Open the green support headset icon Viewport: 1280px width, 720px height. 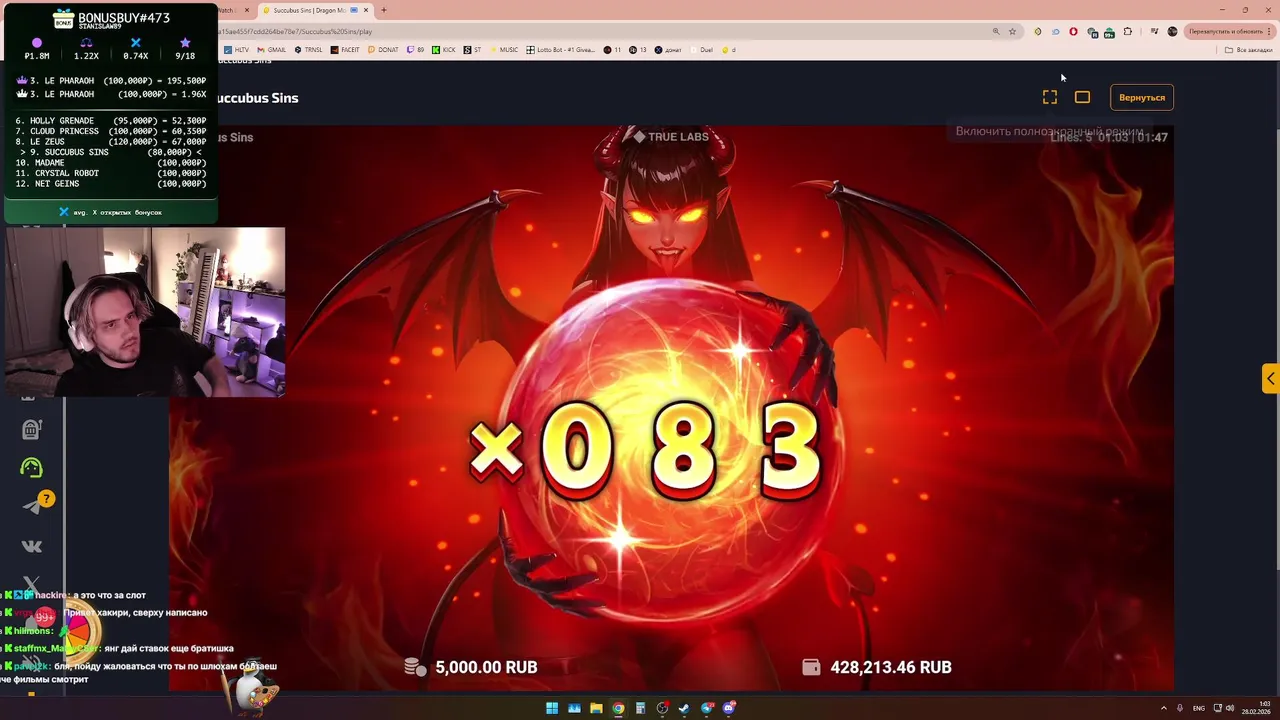click(31, 467)
